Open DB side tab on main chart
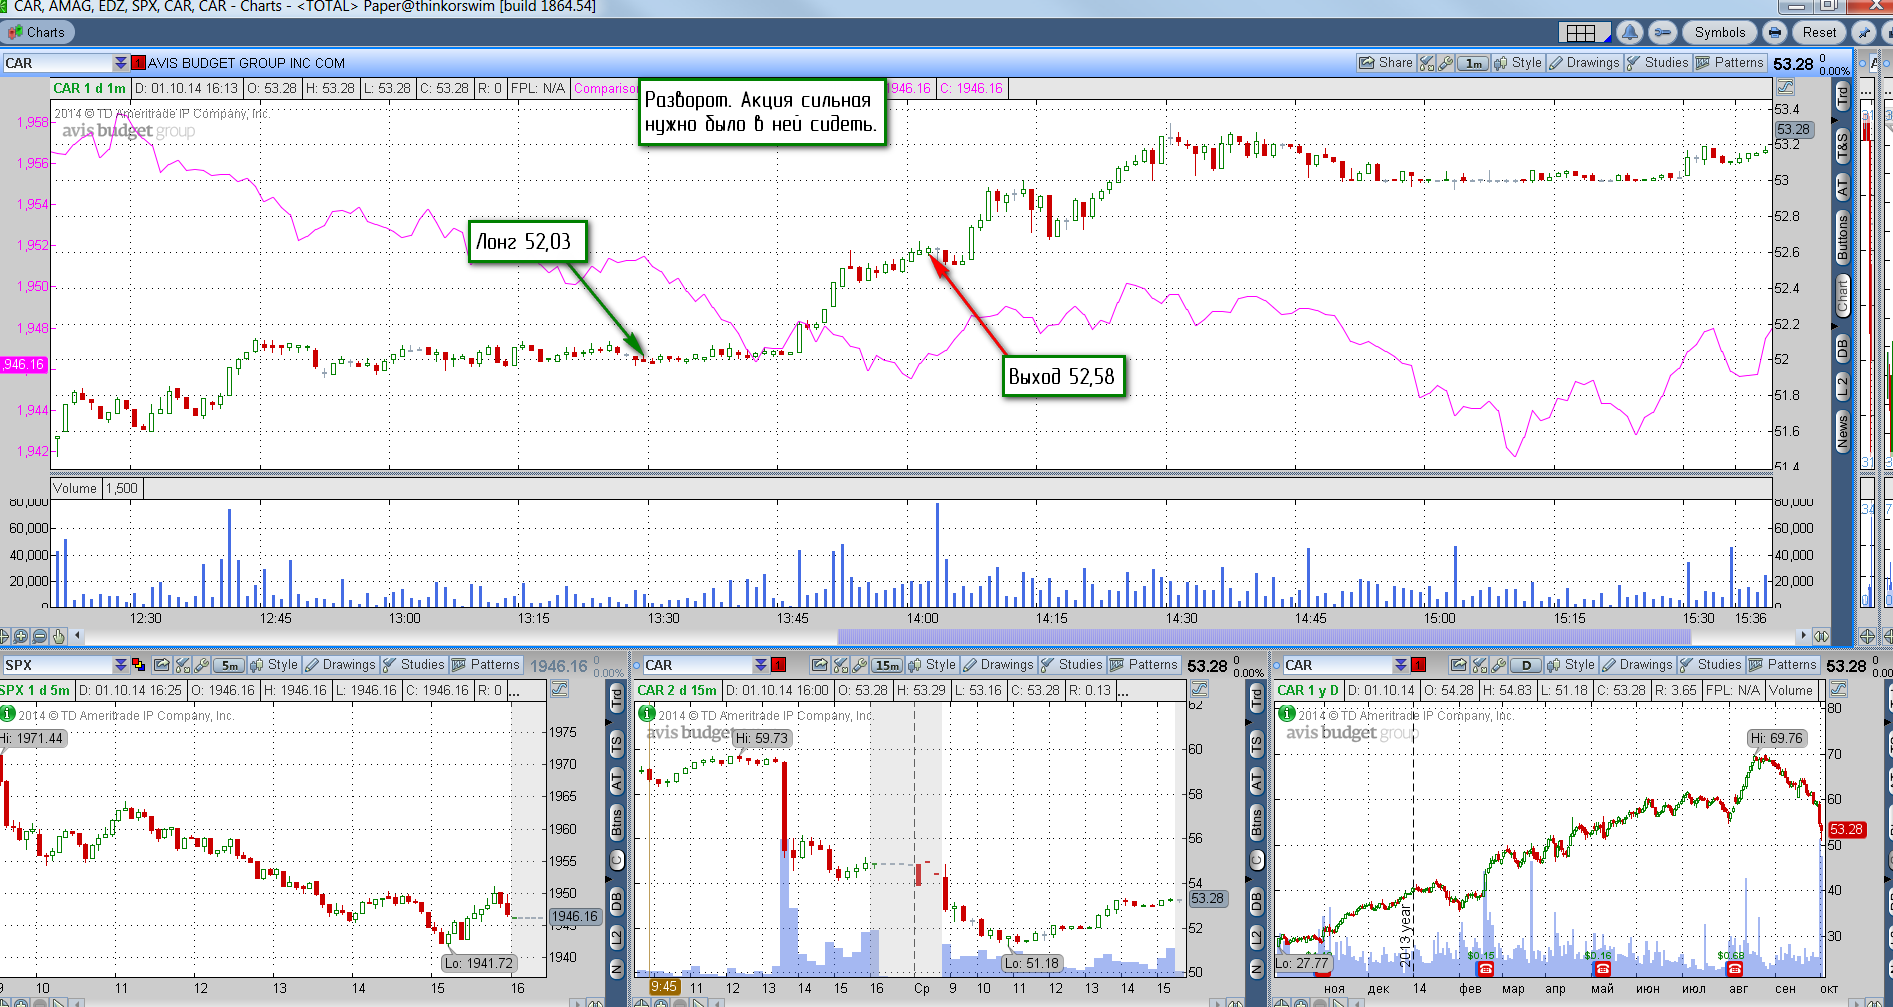The height and width of the screenshot is (1007, 1893). pyautogui.click(x=1843, y=348)
